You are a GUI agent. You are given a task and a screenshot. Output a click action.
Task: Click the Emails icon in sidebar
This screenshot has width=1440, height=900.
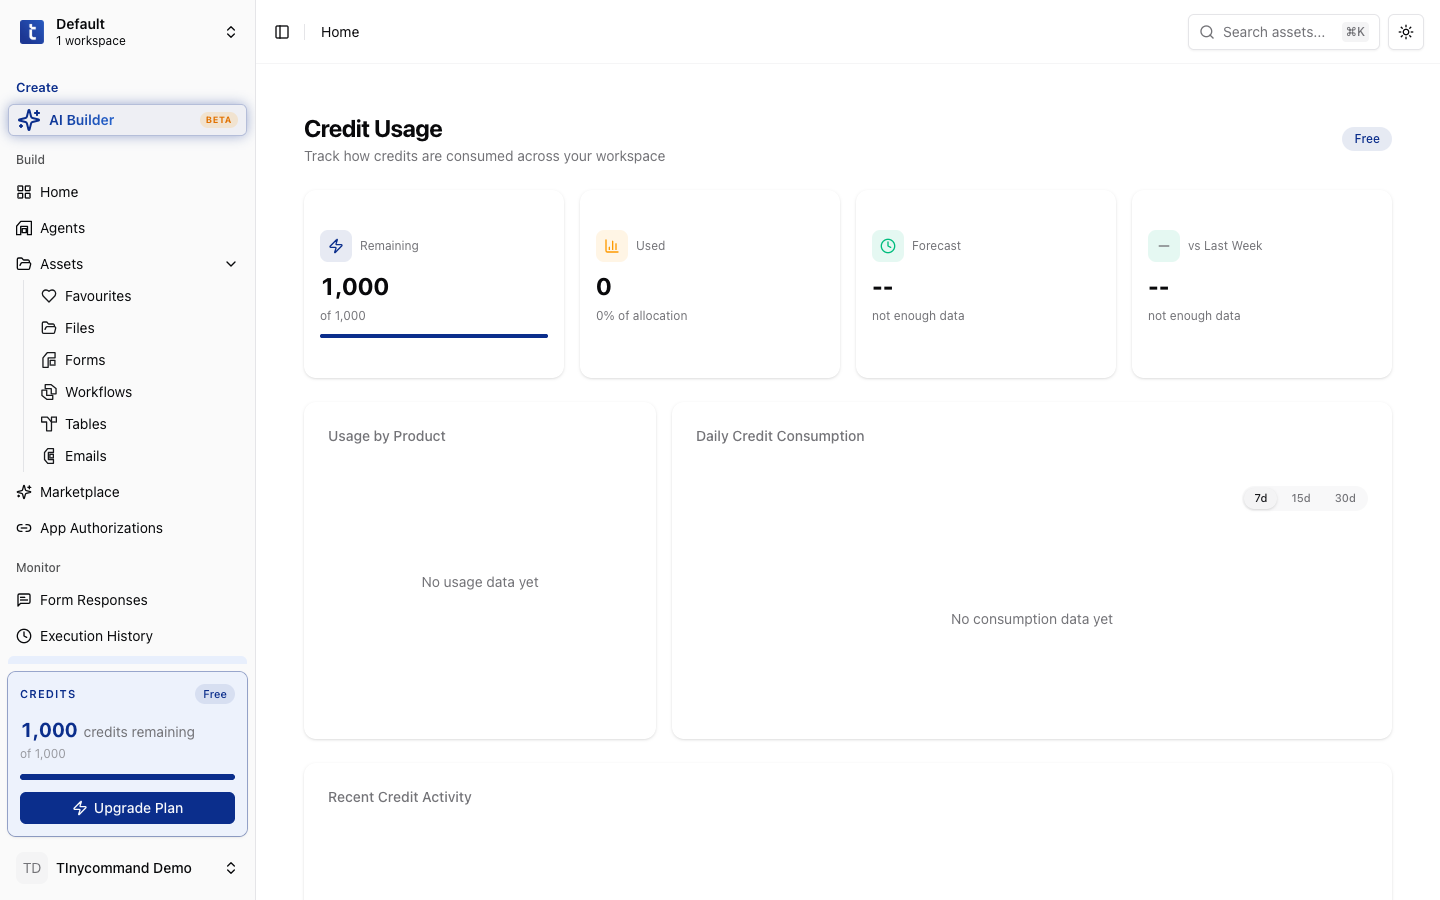tap(49, 456)
